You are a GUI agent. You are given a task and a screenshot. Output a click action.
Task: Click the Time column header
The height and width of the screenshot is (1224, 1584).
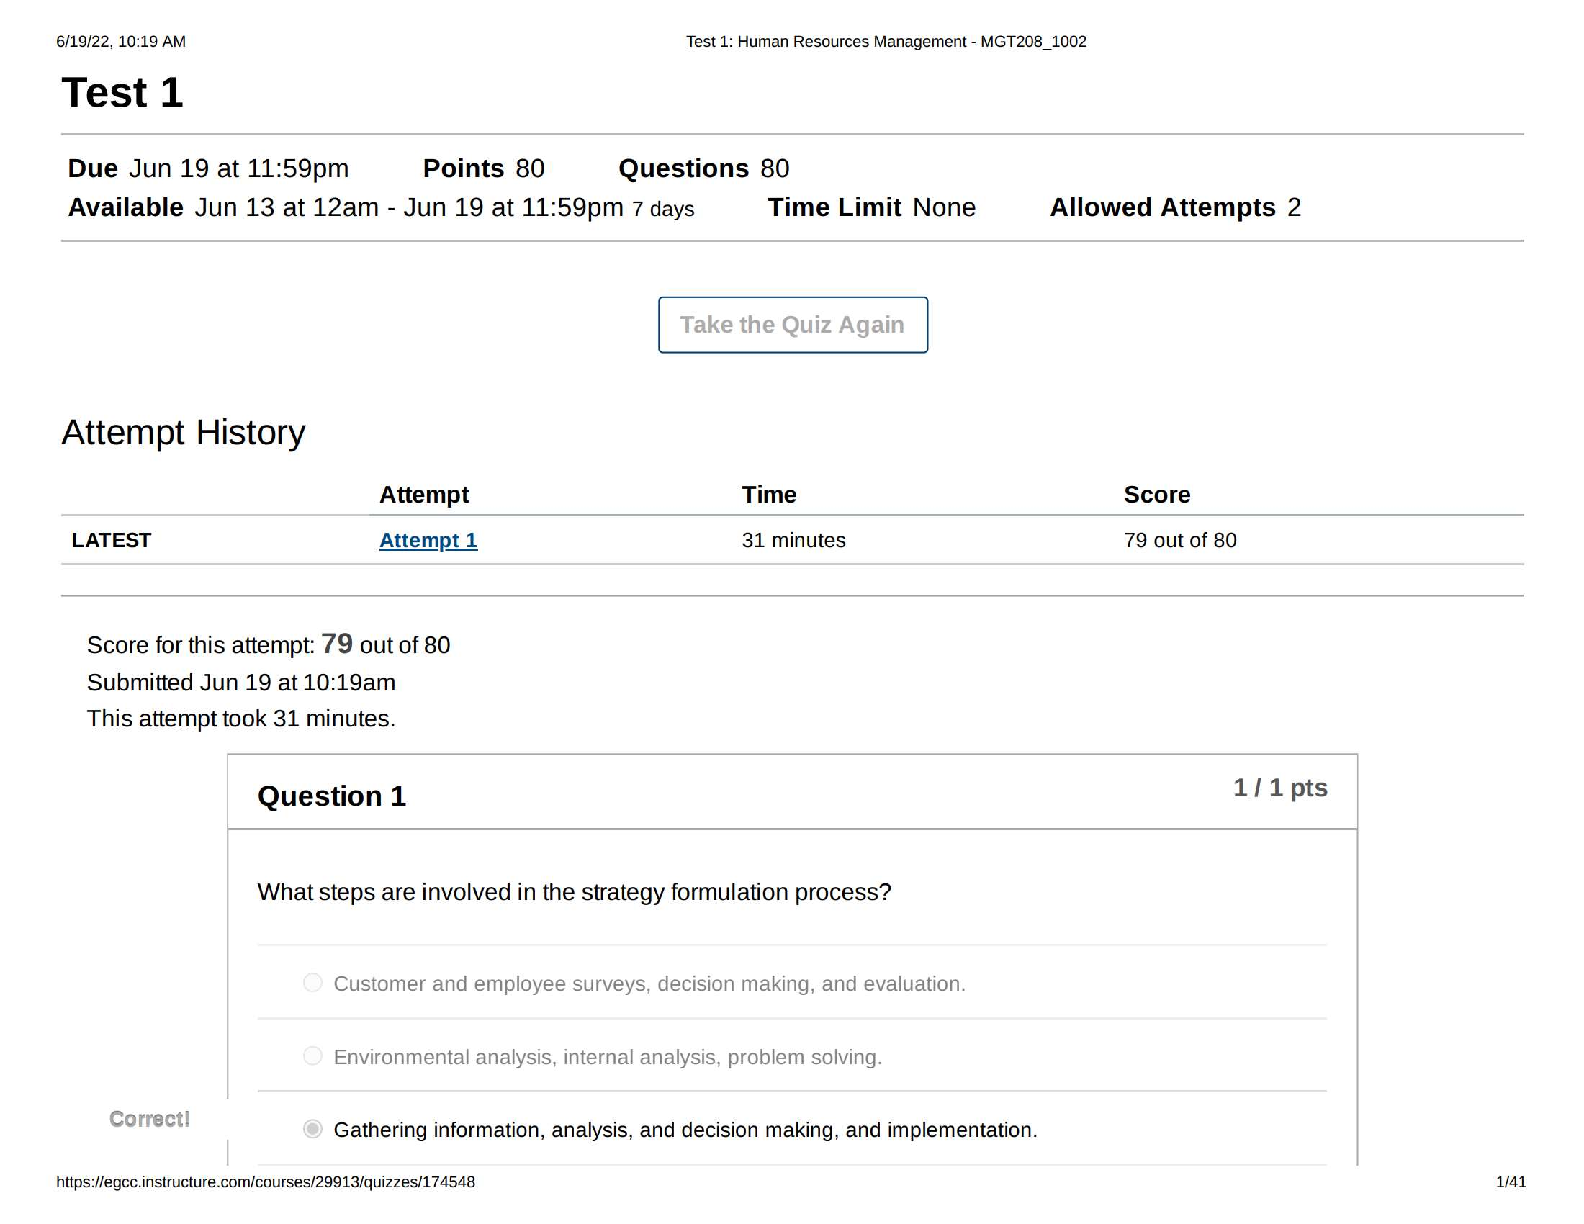coord(768,495)
